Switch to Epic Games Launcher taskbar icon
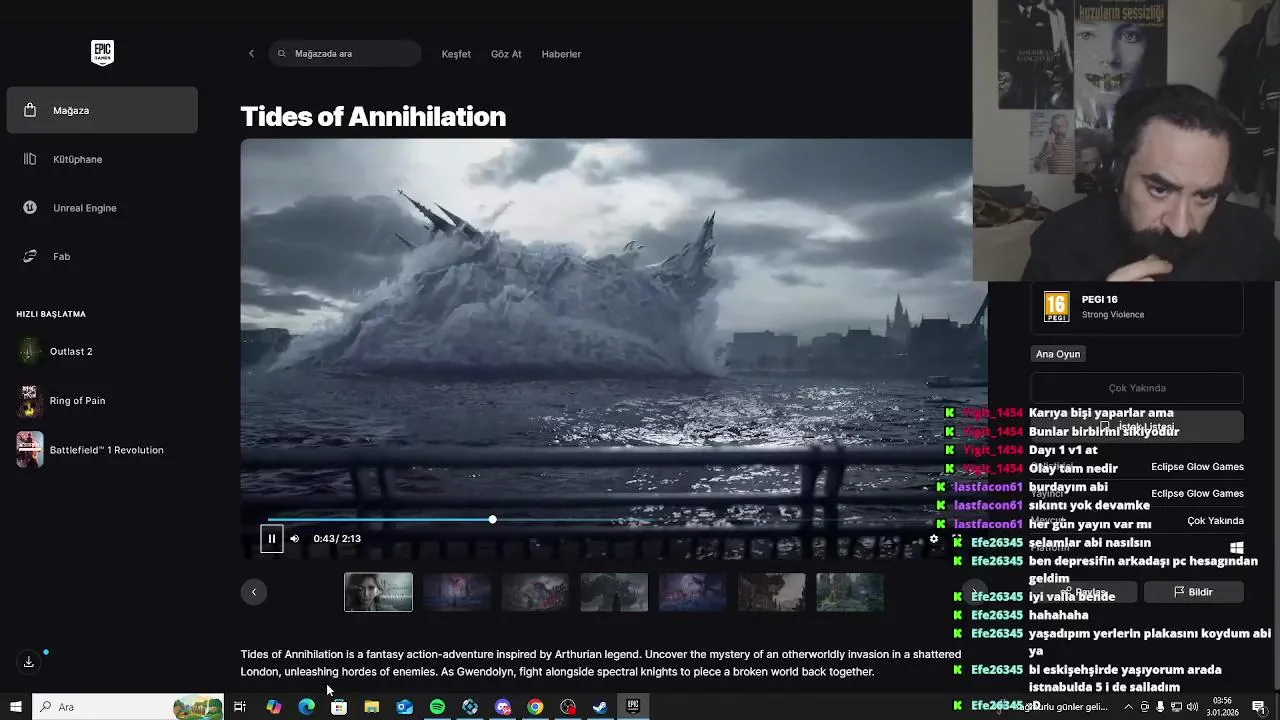Viewport: 1280px width, 720px height. click(633, 707)
